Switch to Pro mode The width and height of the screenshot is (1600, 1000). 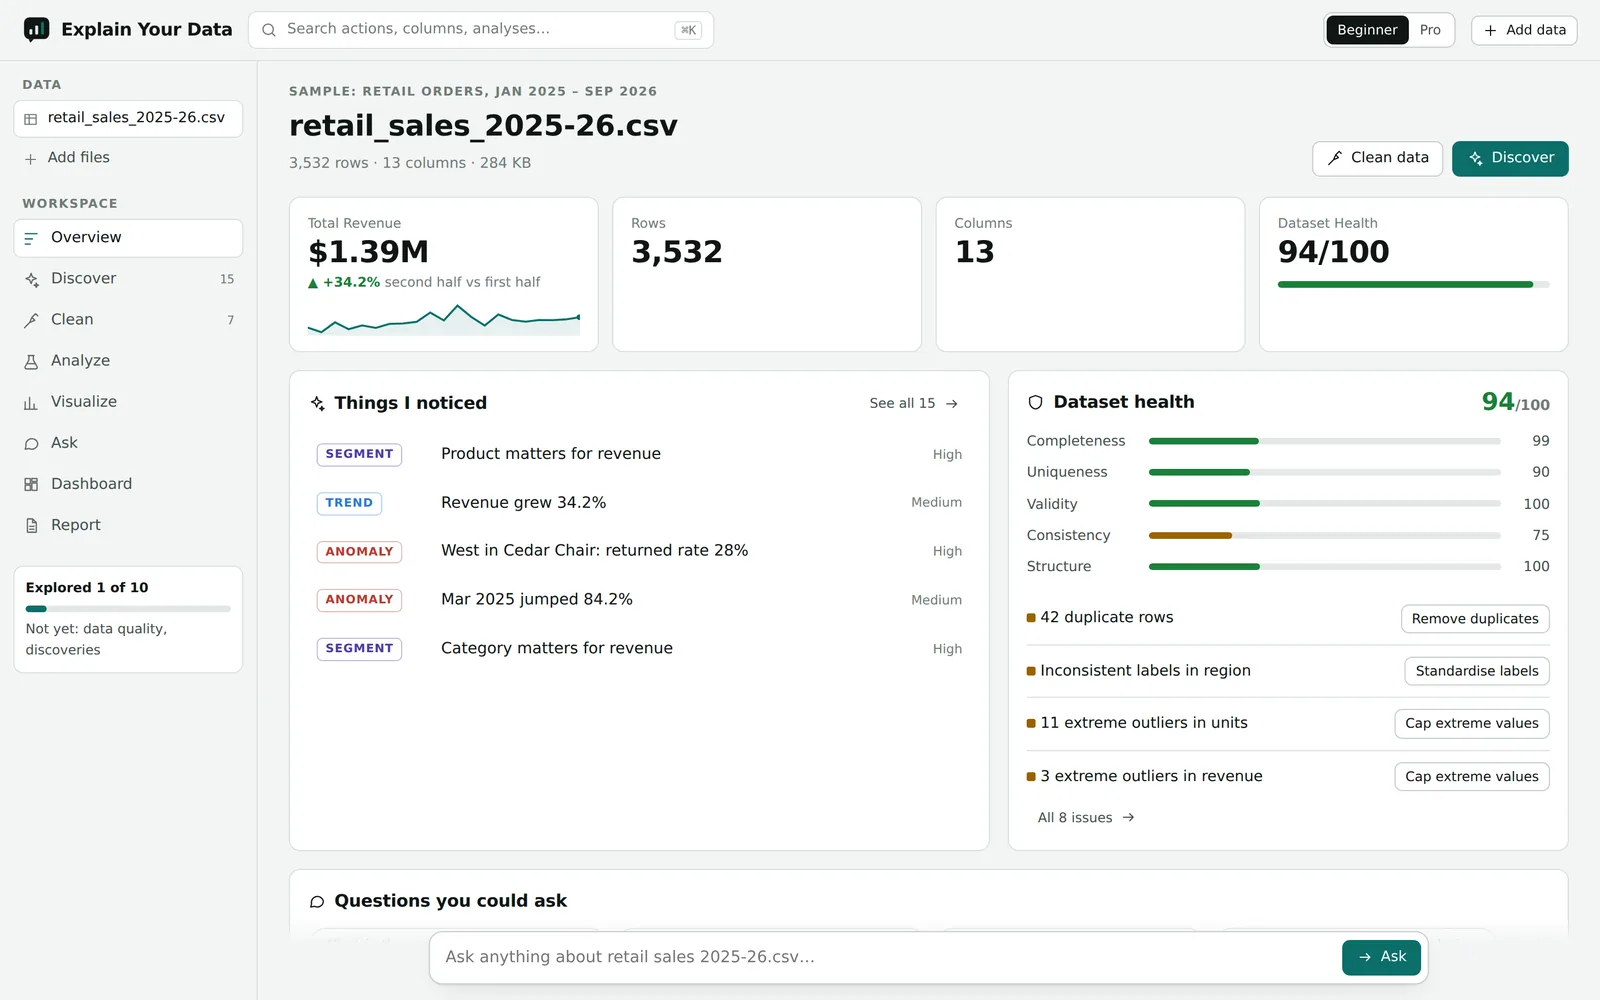(1430, 30)
